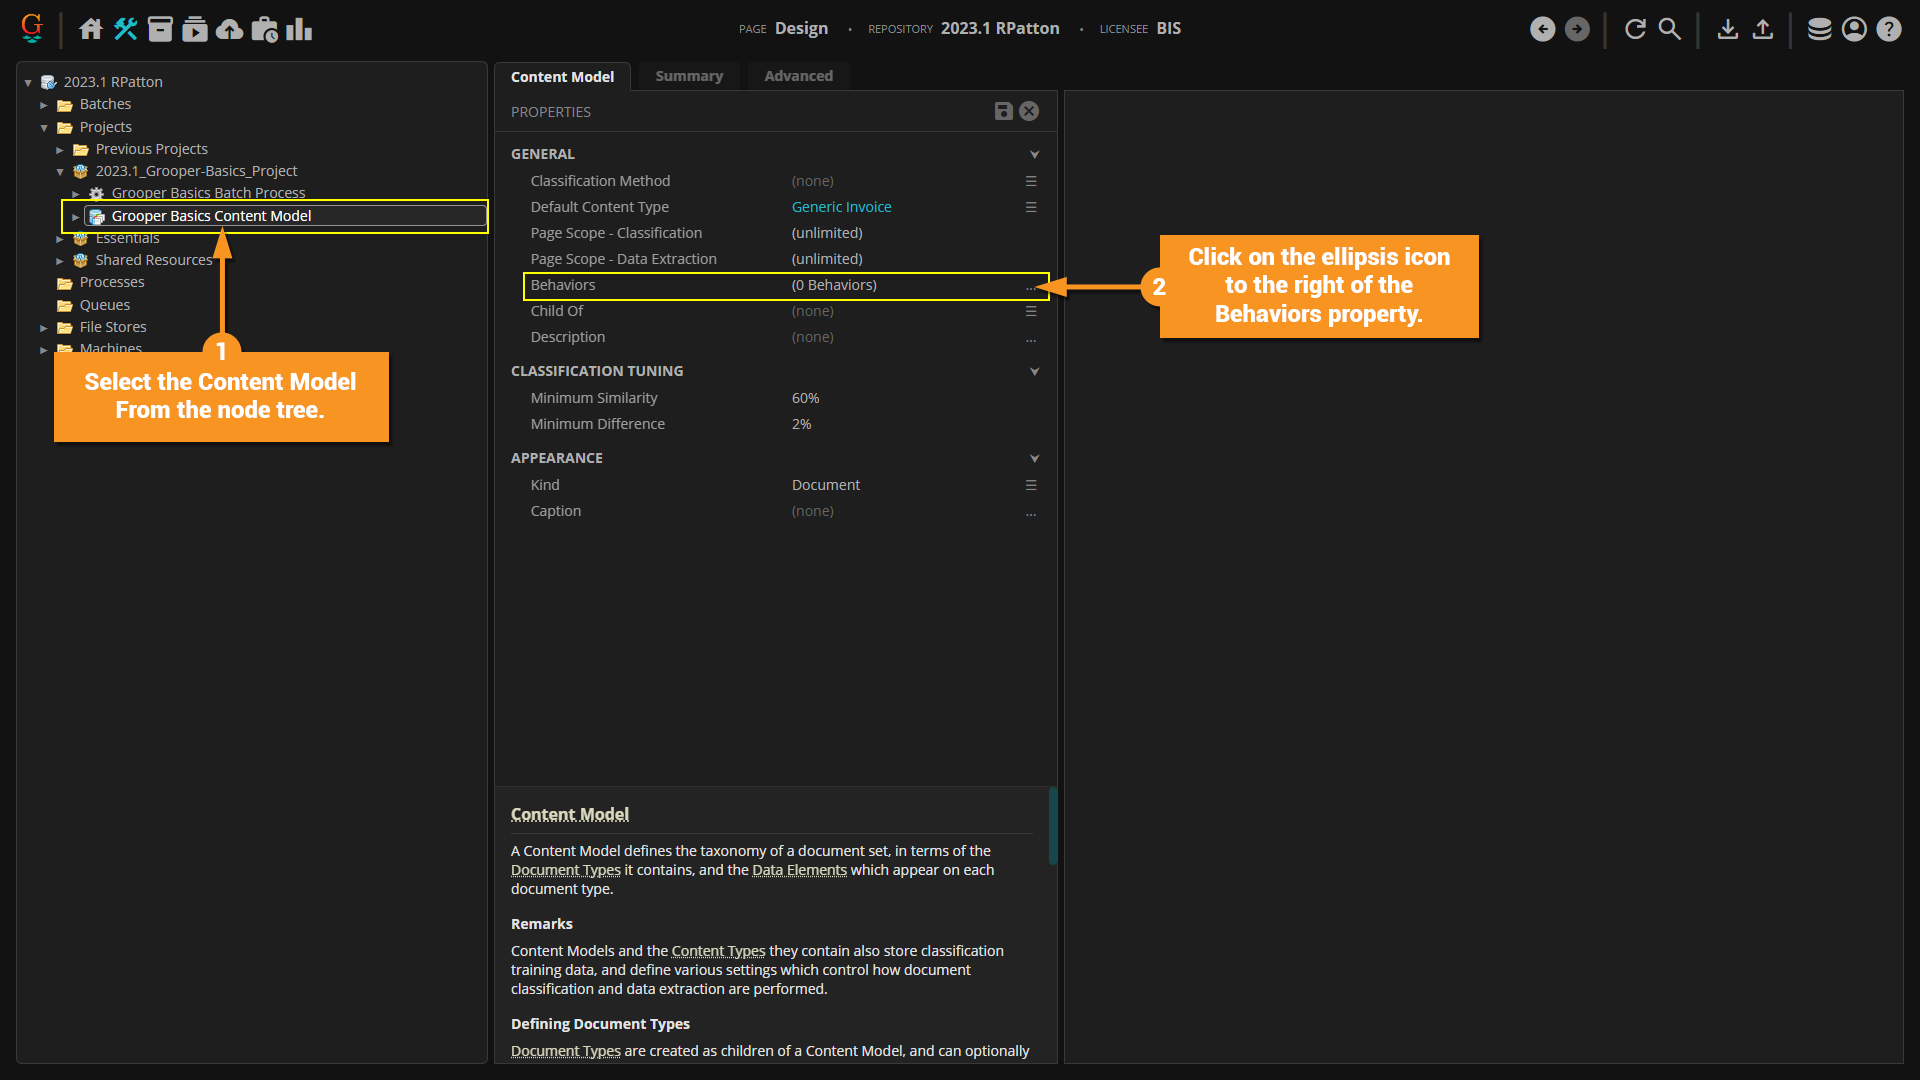The height and width of the screenshot is (1080, 1920).
Task: Click the Home icon in toolbar
Action: pos(91,29)
